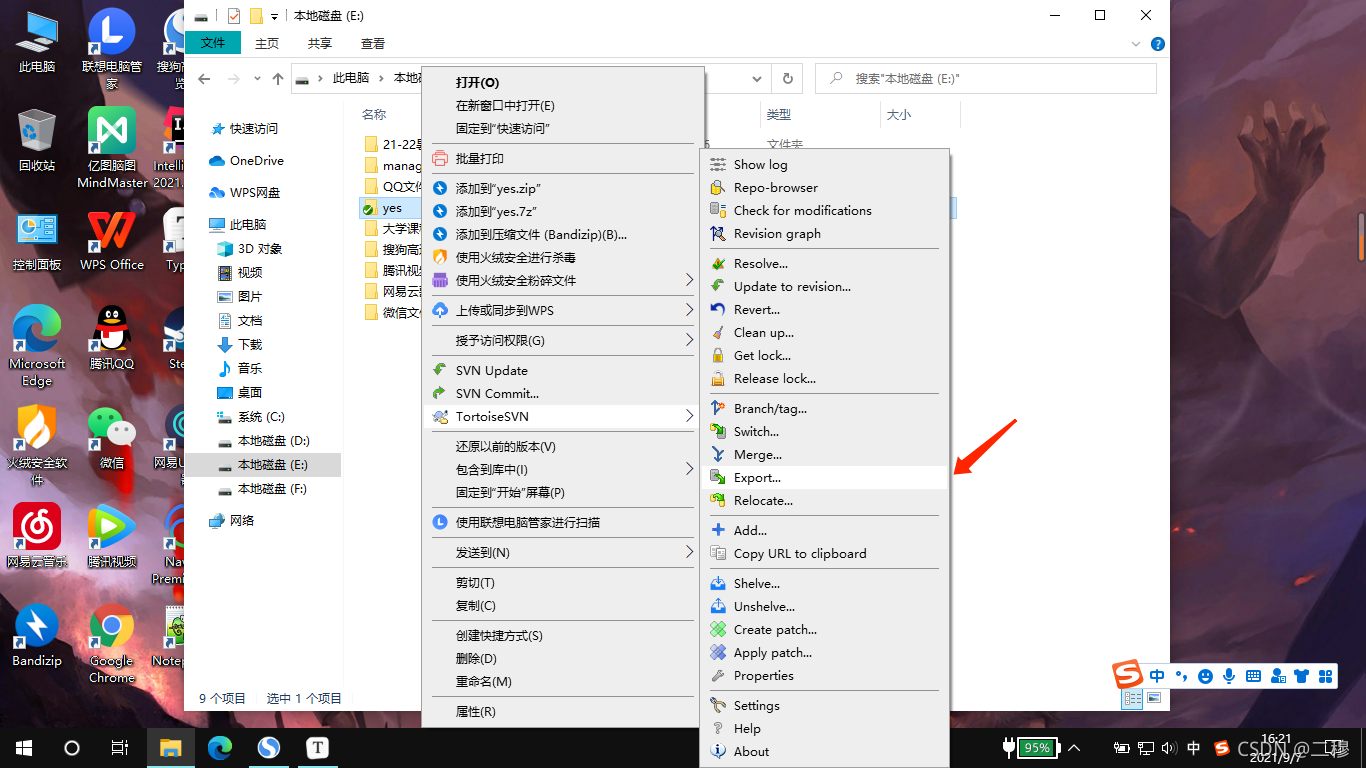1366x768 pixels.
Task: Click the Help question mark button
Action: coord(1157,43)
